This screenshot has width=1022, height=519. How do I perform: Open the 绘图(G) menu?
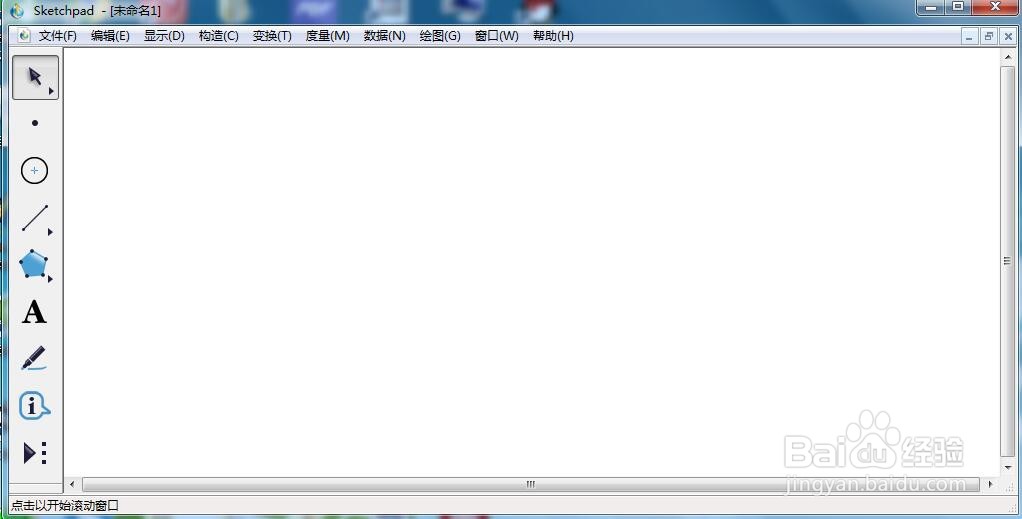440,36
